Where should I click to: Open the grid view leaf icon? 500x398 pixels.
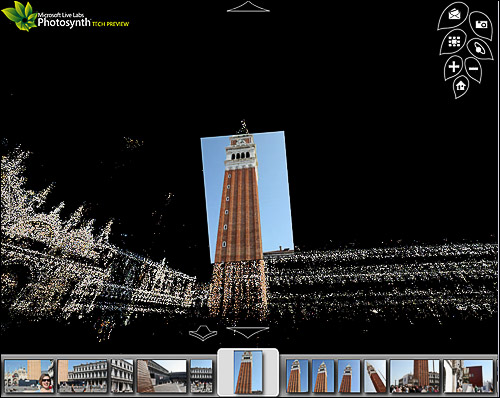point(454,42)
